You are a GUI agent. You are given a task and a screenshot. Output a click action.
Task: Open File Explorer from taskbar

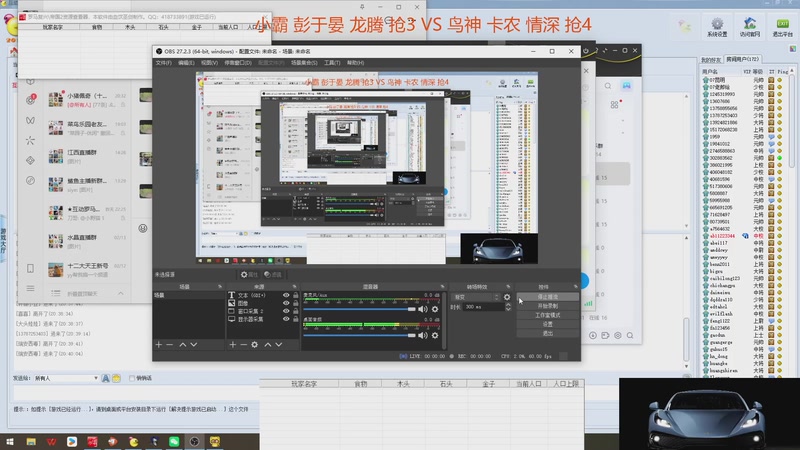(x=31, y=441)
